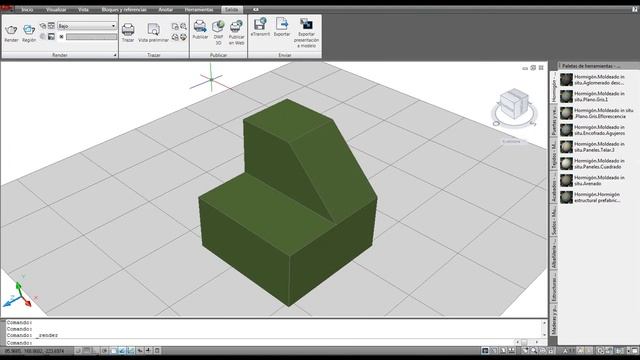Click the Plano.Gris.1 material sphere

[x=567, y=96]
